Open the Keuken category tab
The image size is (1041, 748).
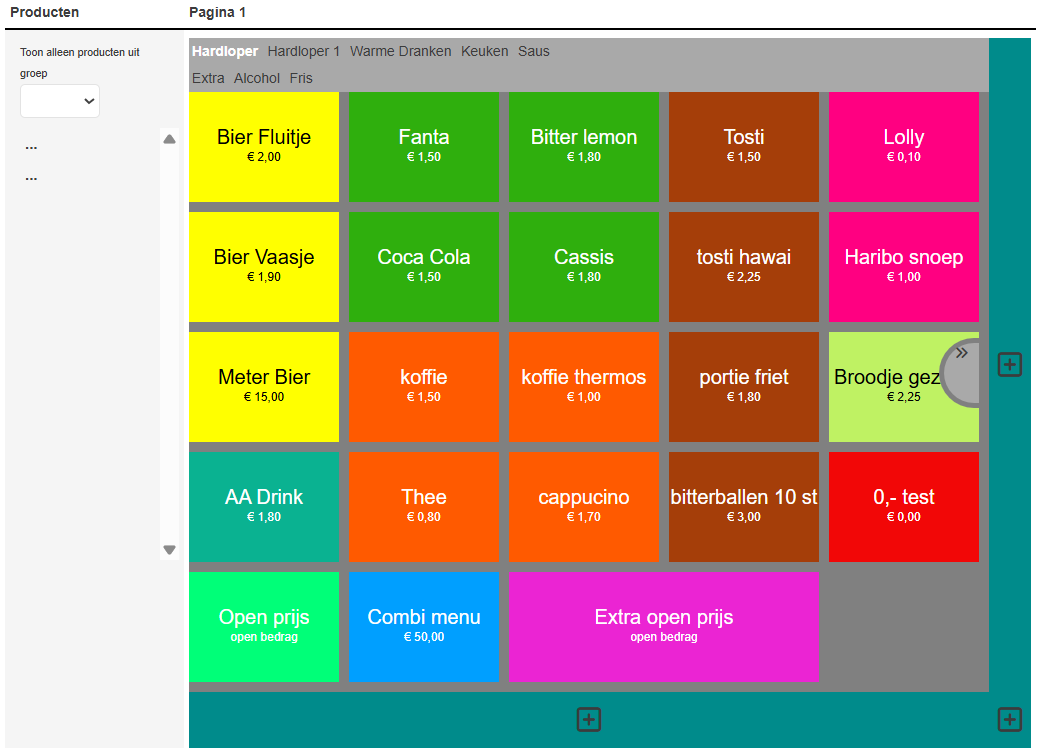tap(484, 51)
